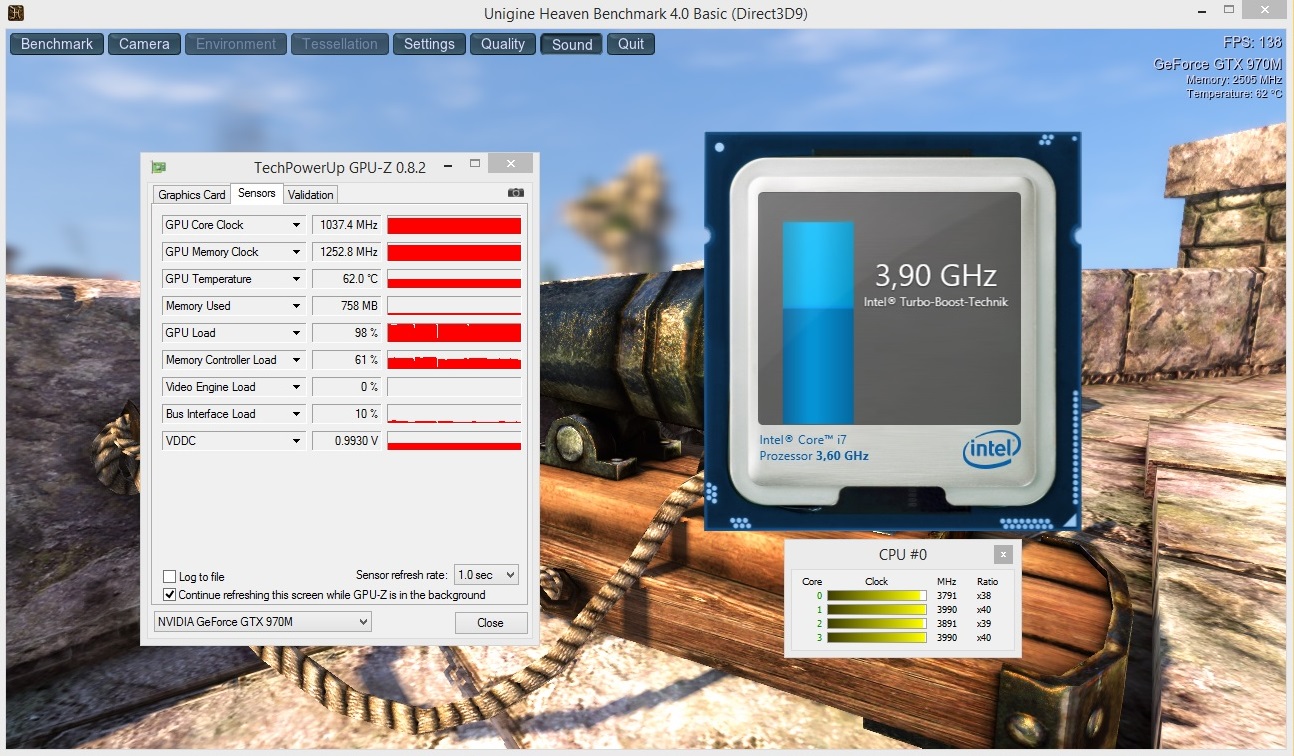Click the Memory Controller Load graph
Image resolution: width=1294 pixels, height=756 pixels.
pos(454,360)
